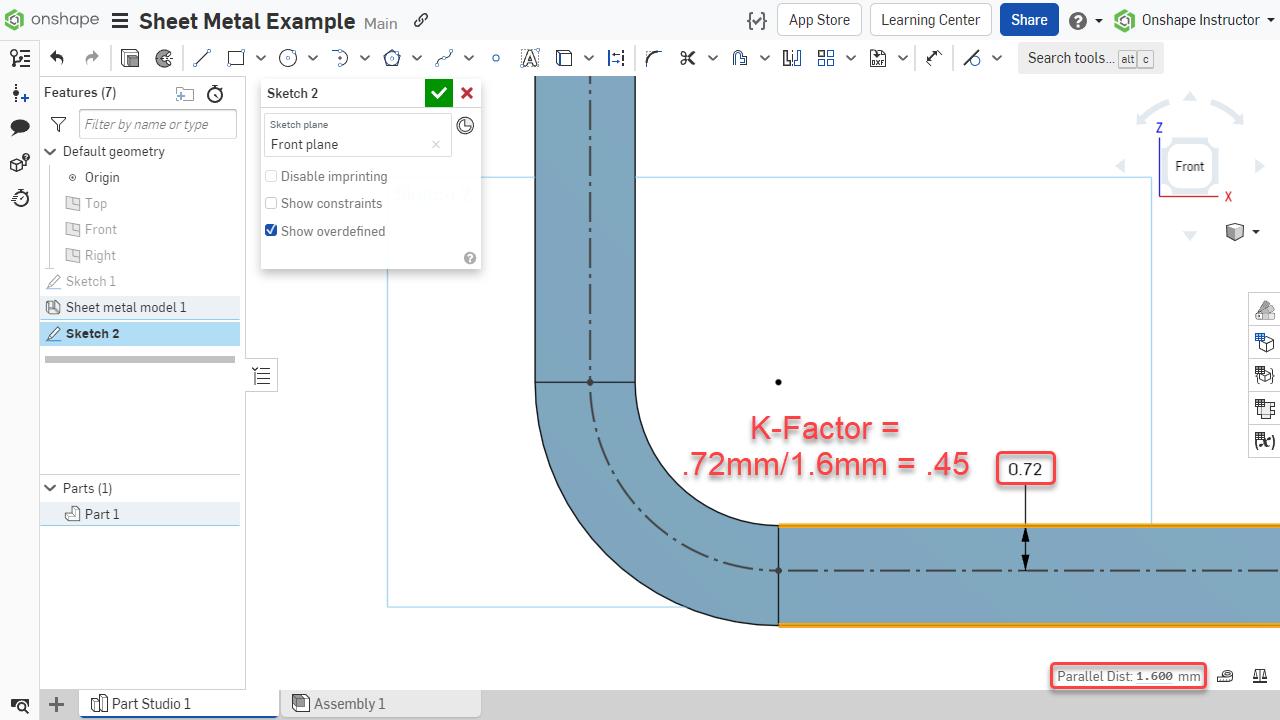Screen dimensions: 1280x720
Task: Select the Line sketch tool
Action: [202, 58]
